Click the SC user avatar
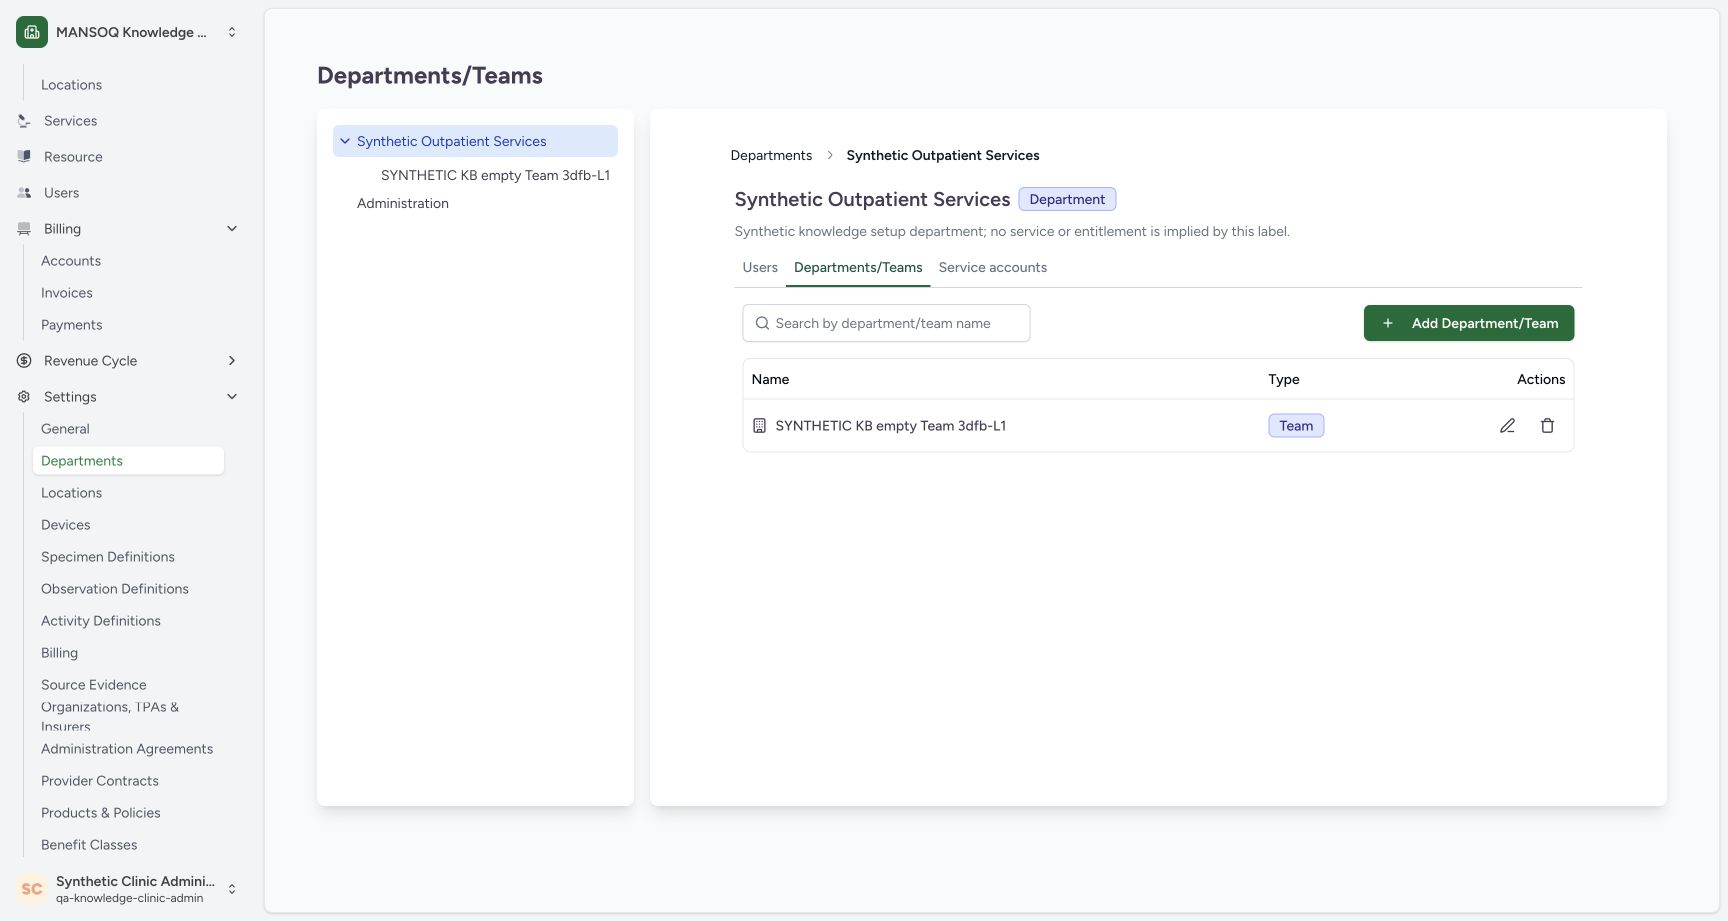1728x921 pixels. click(32, 889)
